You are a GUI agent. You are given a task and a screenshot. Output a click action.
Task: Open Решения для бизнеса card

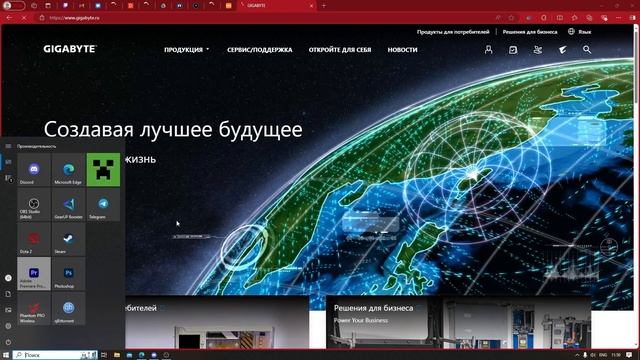pos(458,322)
